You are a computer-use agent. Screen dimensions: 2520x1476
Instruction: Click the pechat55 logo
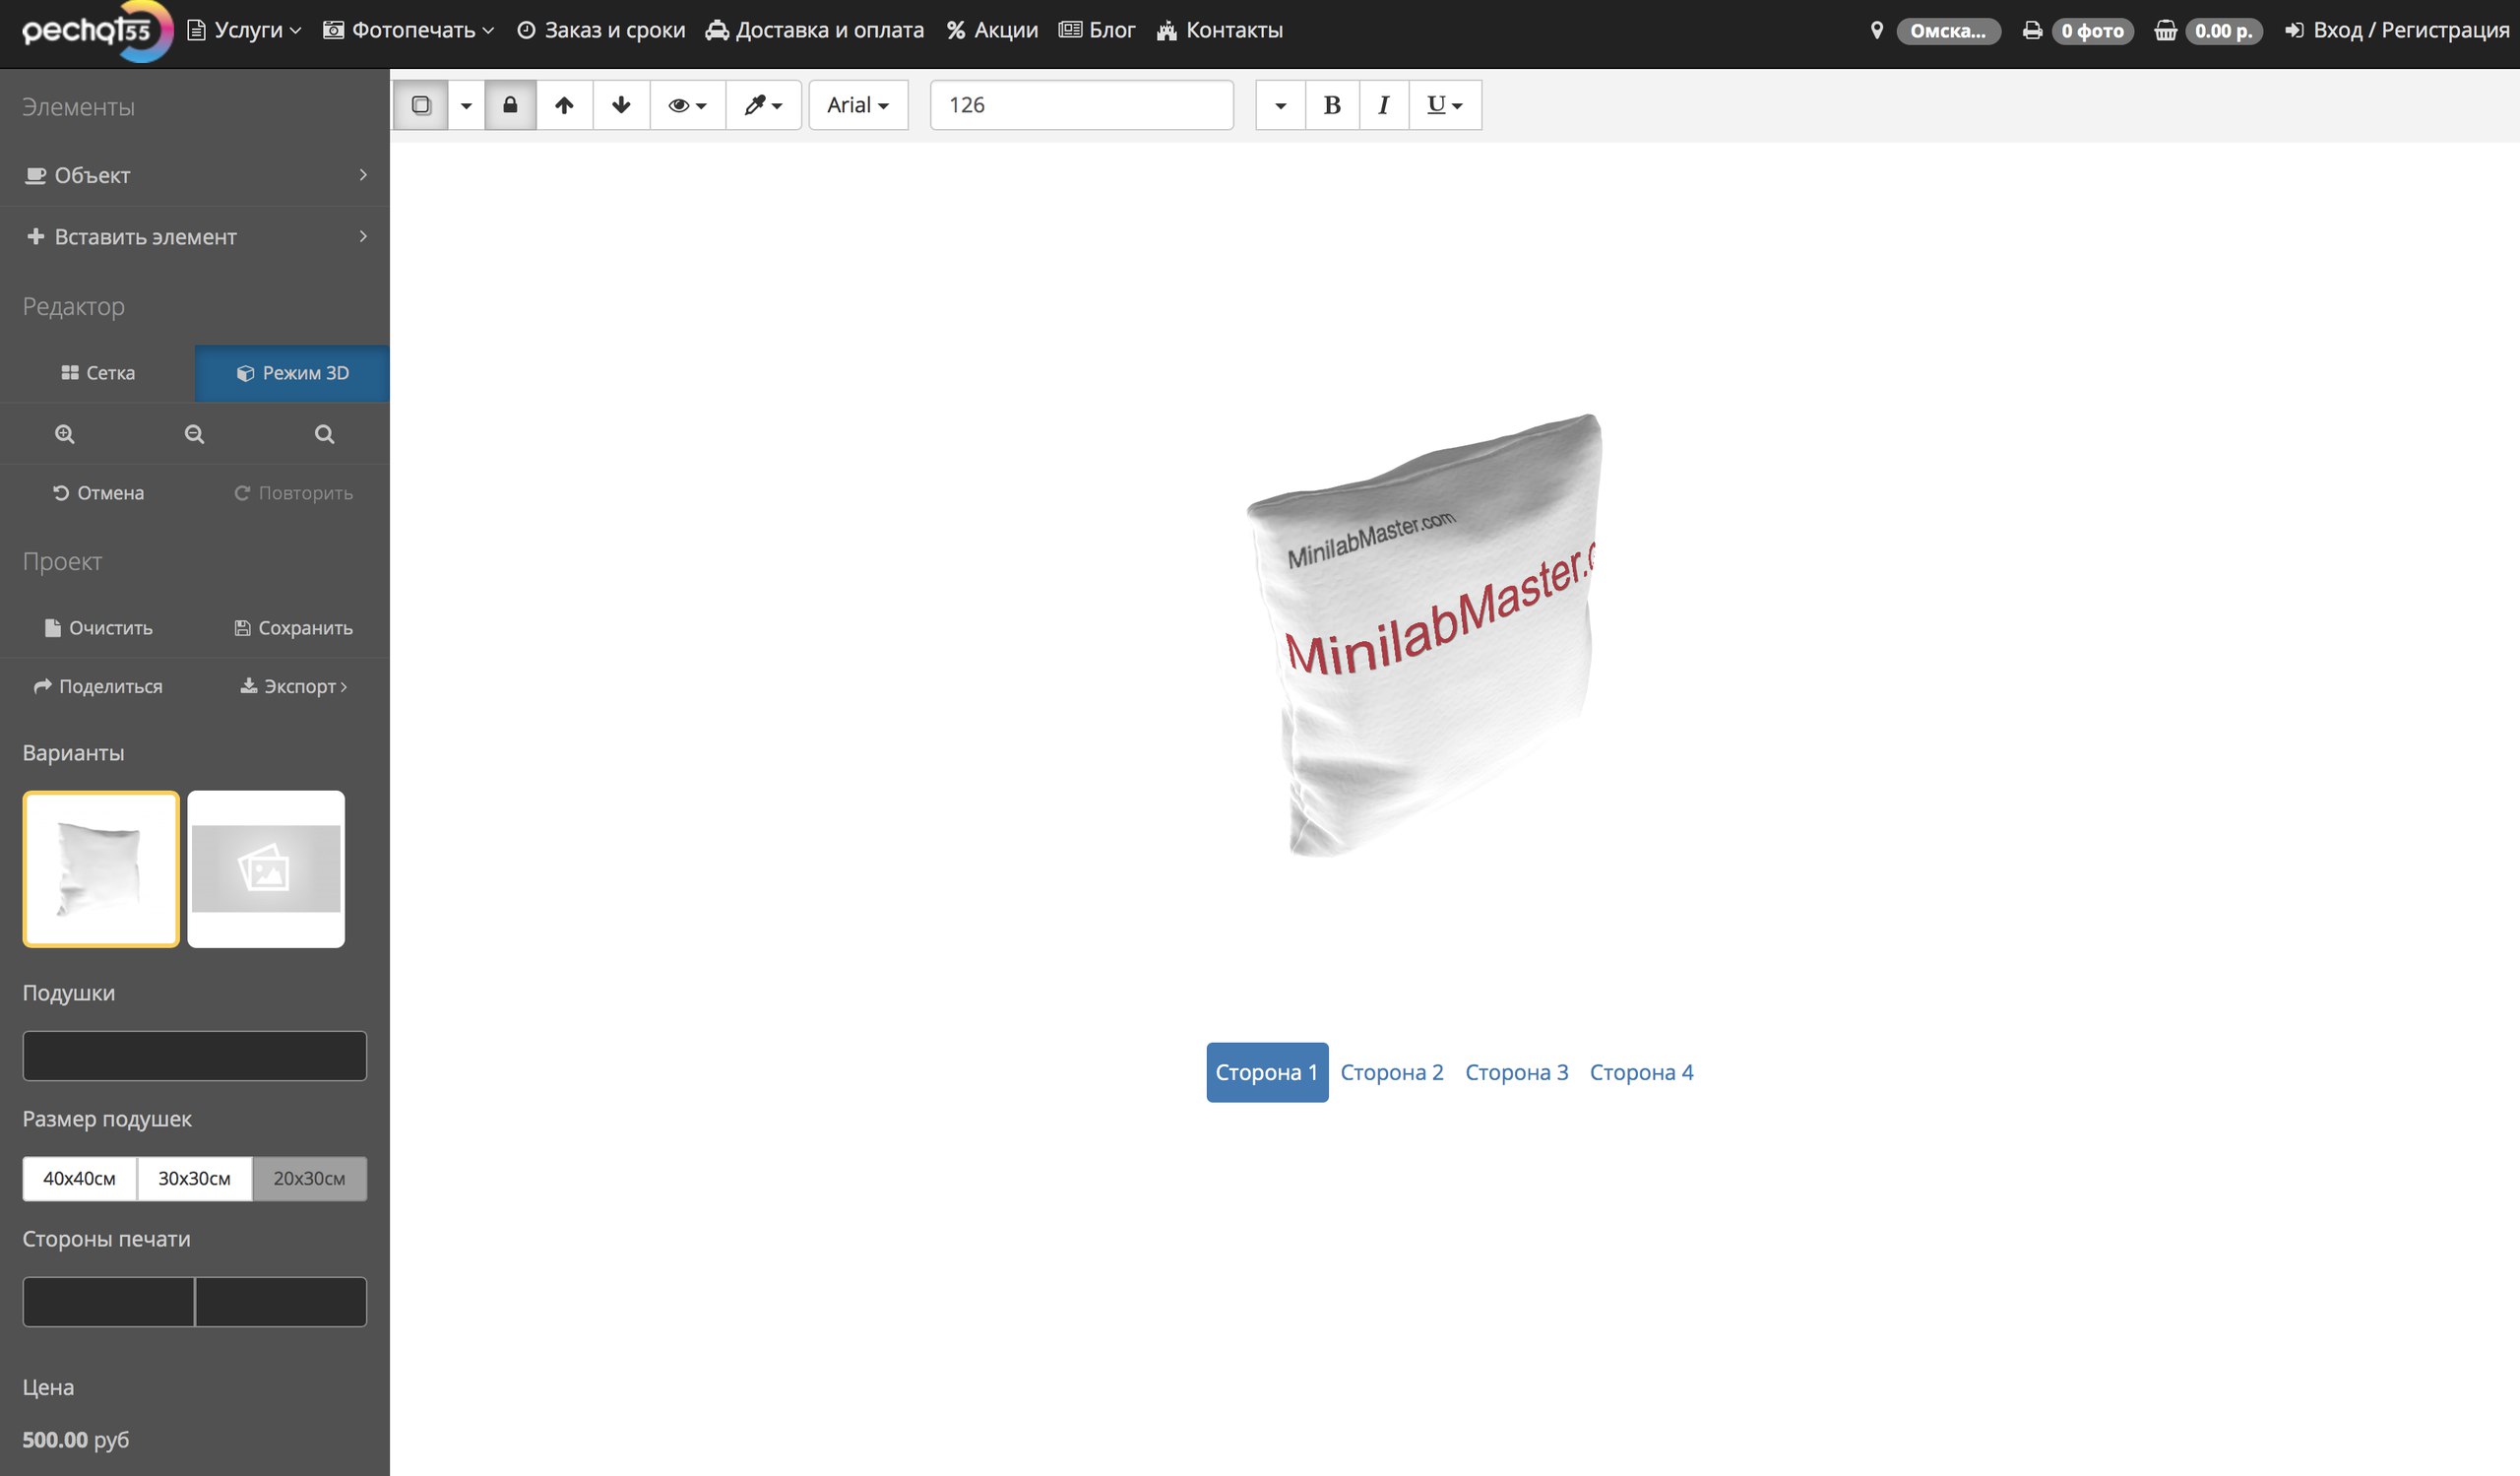pyautogui.click(x=98, y=30)
